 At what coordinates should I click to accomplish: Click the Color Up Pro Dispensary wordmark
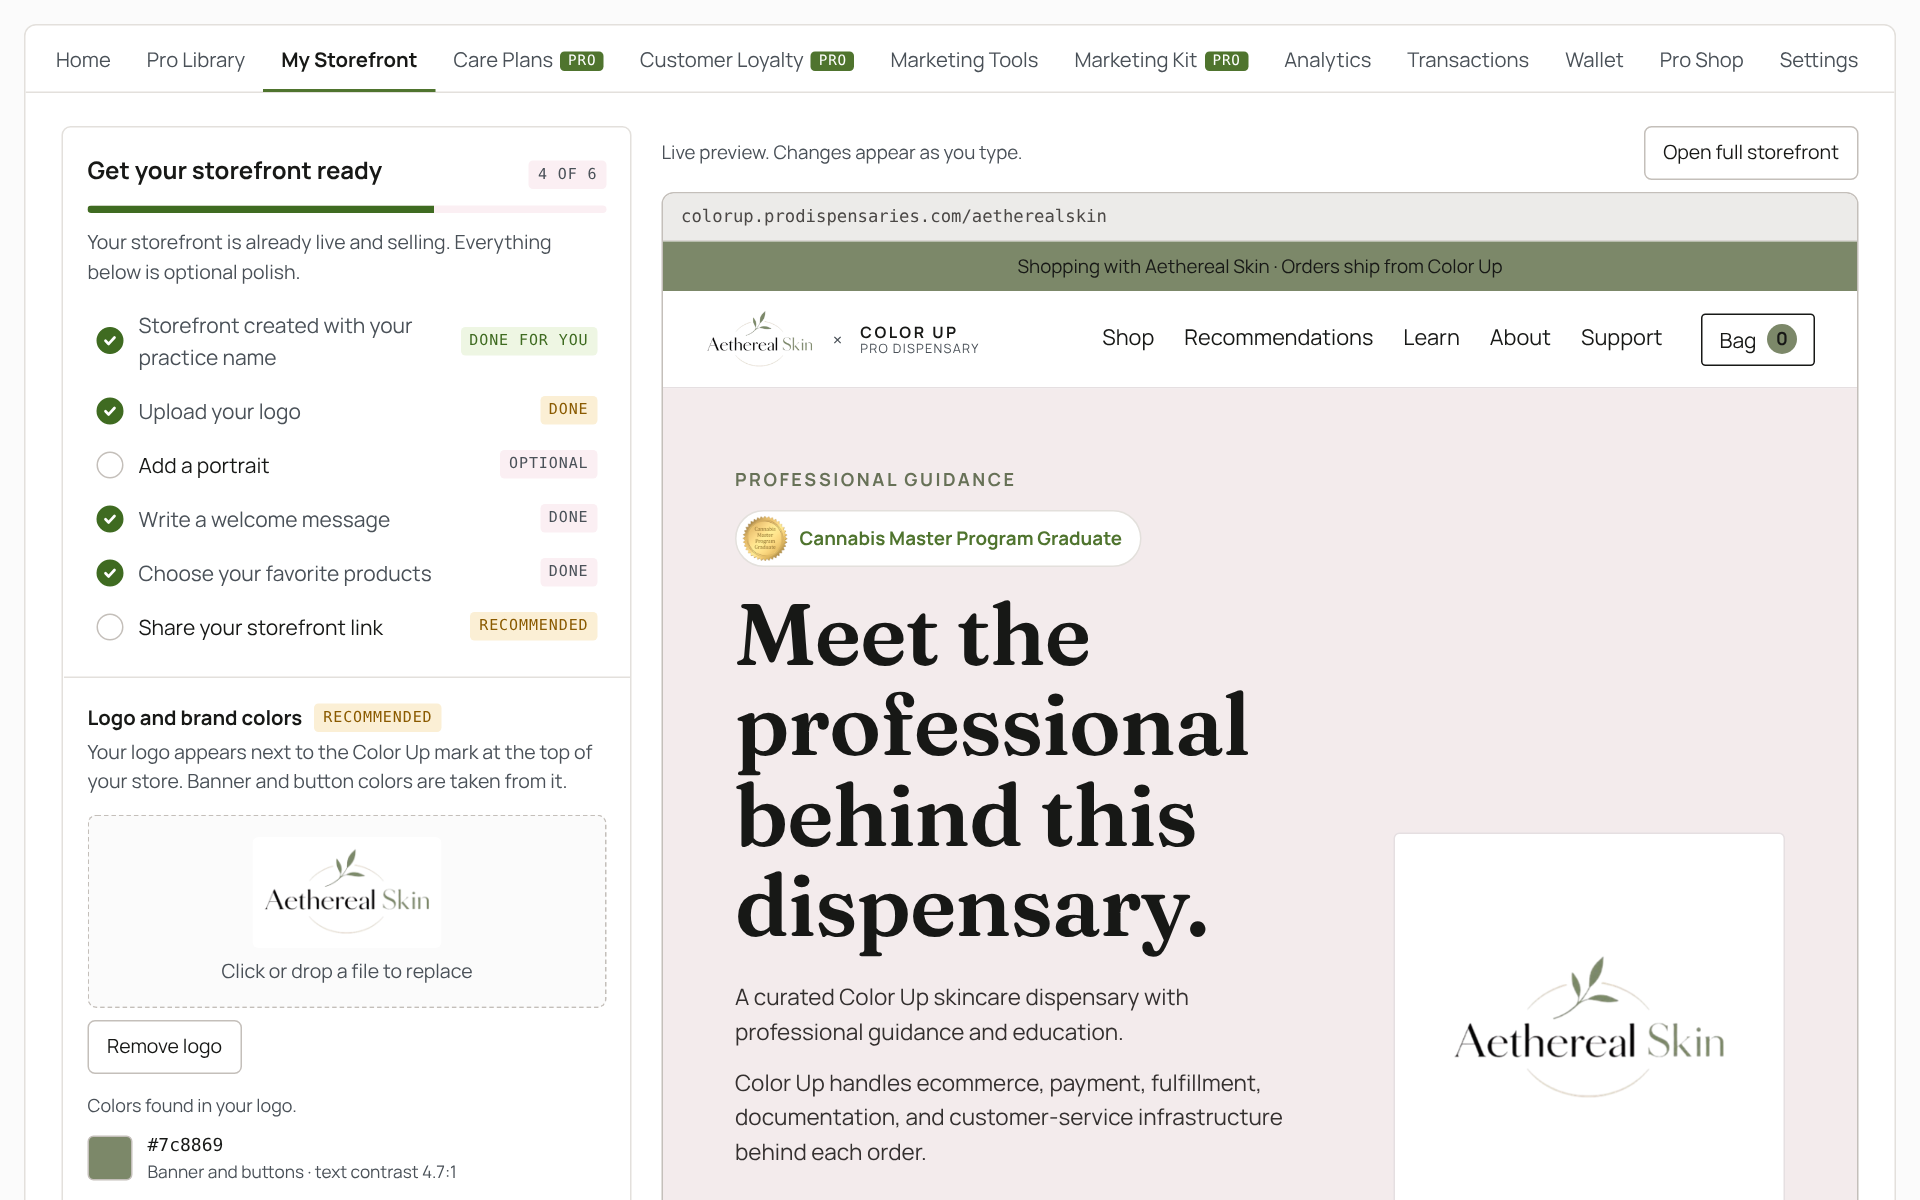(x=919, y=340)
